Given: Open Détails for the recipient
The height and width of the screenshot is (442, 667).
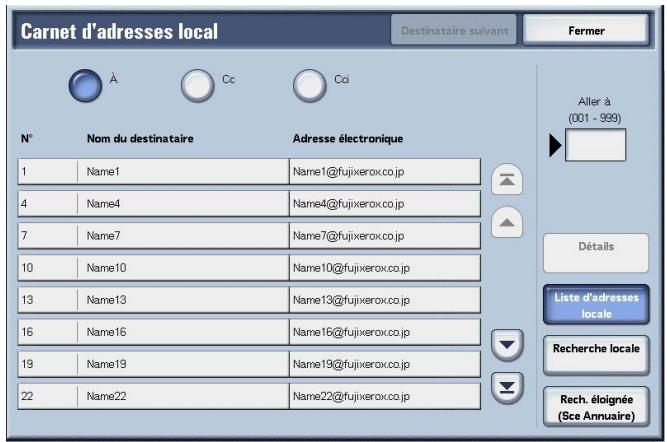Looking at the screenshot, I should [596, 253].
